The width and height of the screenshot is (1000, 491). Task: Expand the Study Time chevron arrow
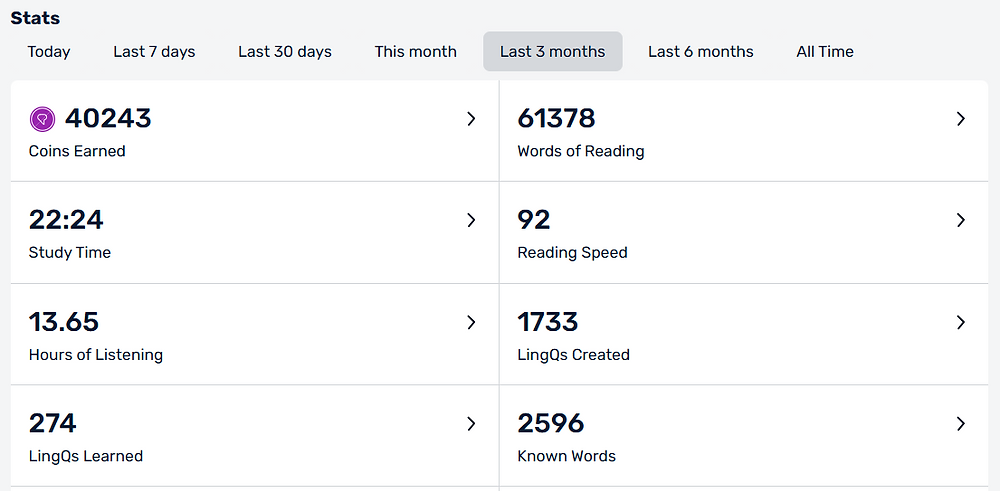471,220
